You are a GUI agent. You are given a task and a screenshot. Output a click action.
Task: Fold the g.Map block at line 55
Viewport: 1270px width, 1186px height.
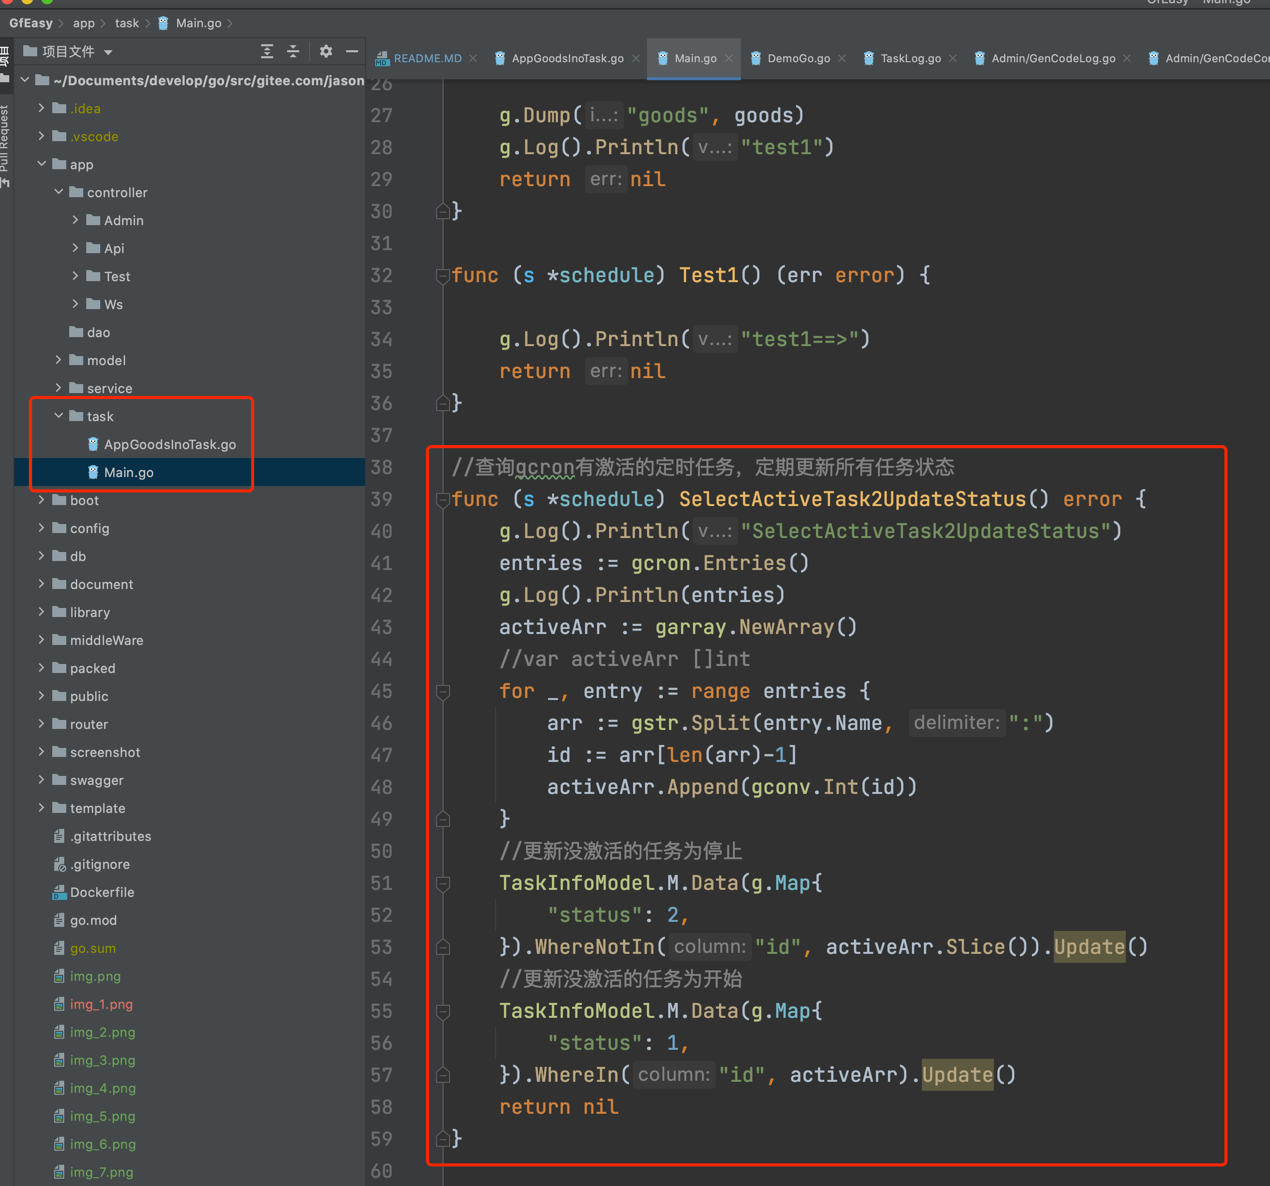pos(443,1012)
